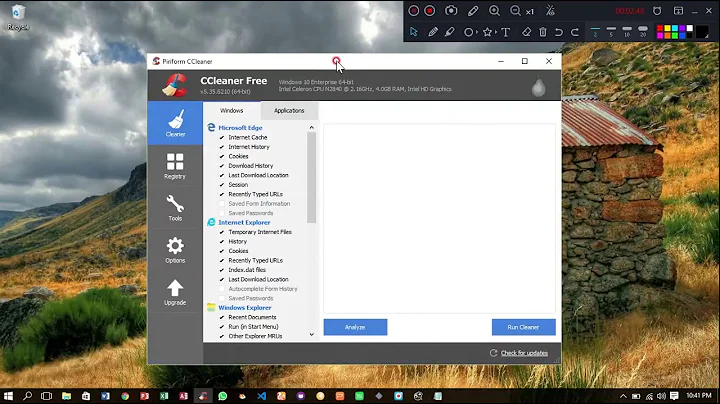Open the circle shape tool dropdown arrow

click(x=476, y=32)
